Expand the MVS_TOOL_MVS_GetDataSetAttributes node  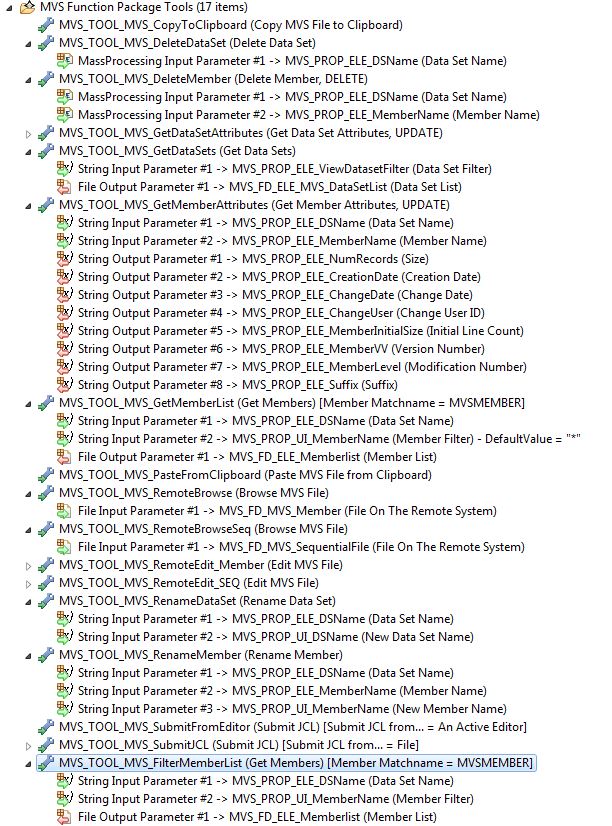[x=28, y=133]
